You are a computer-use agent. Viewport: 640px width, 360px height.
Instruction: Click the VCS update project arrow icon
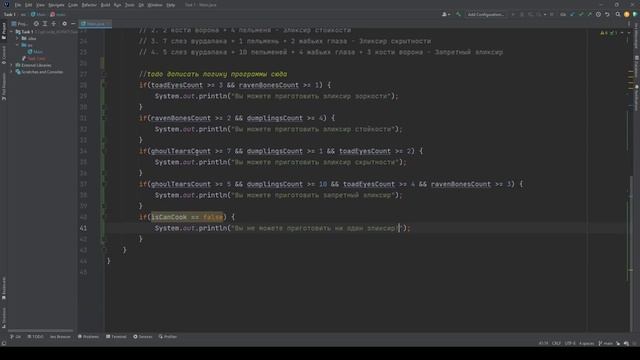[x=572, y=14]
